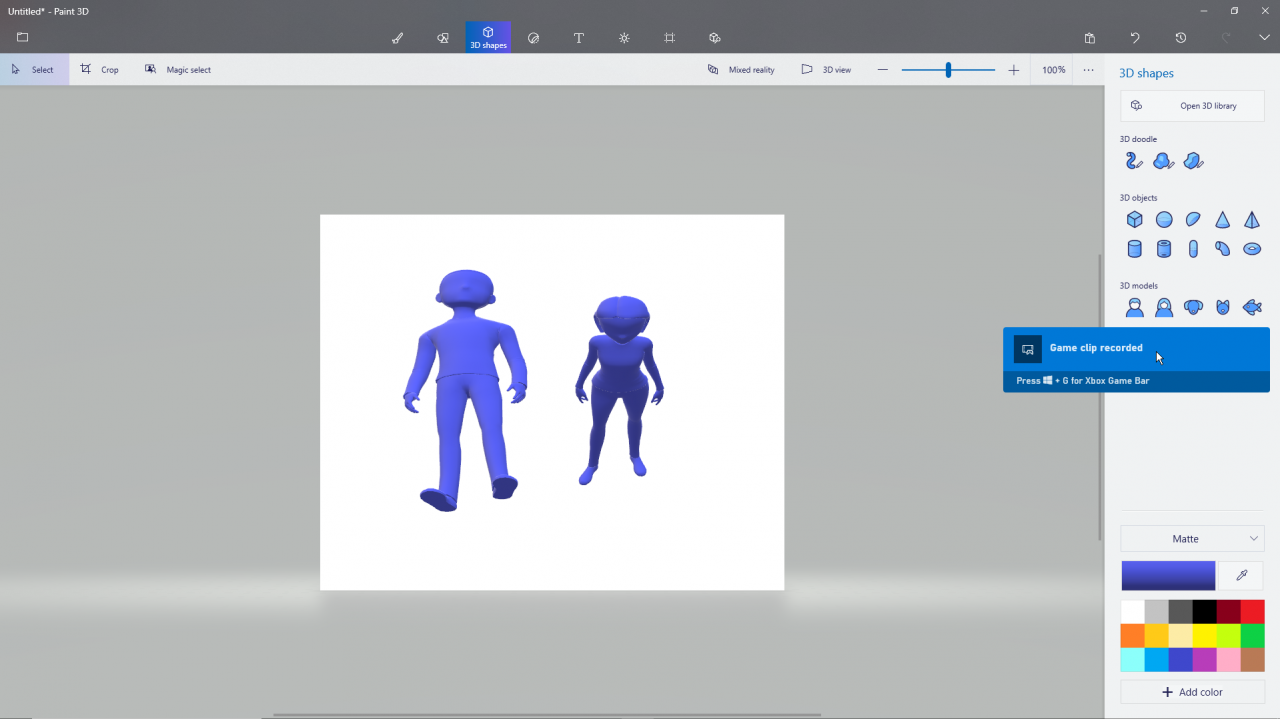Select the Brushes tool in top toolbar
Viewport: 1280px width, 719px height.
coord(397,38)
